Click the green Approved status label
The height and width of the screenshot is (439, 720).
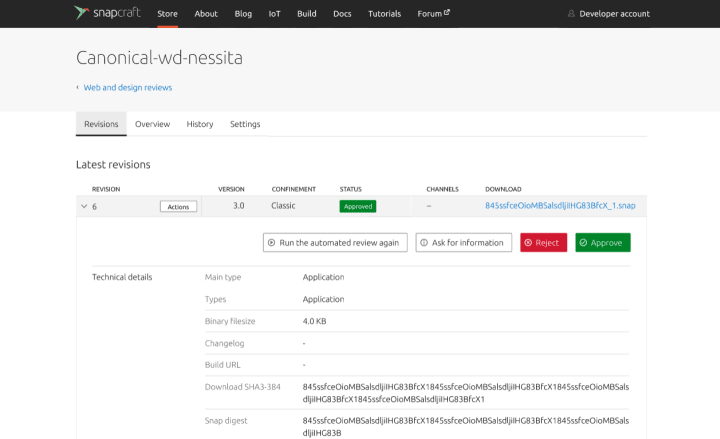[358, 206]
